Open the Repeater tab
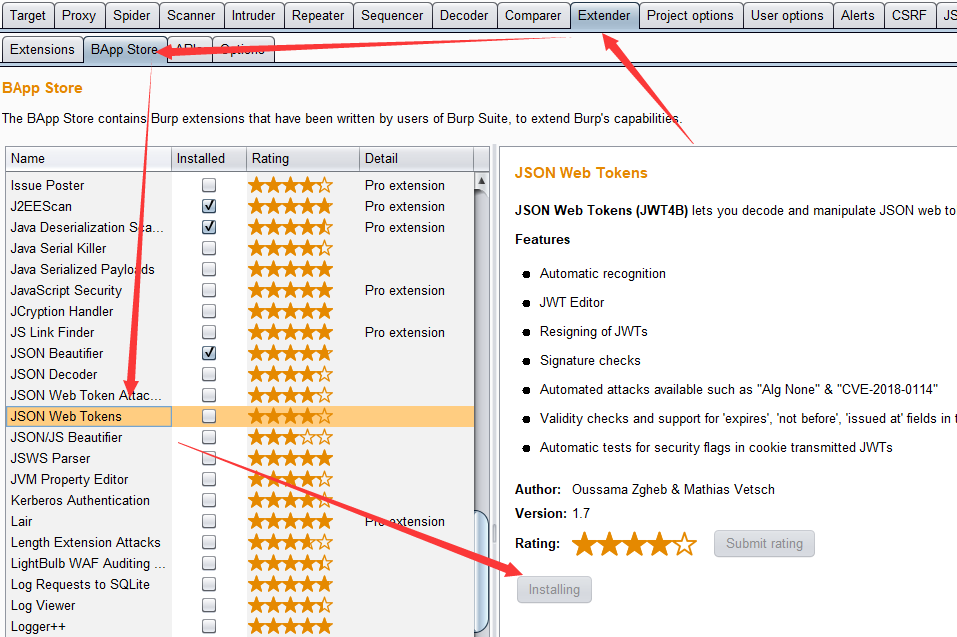This screenshot has width=957, height=637. 318,15
